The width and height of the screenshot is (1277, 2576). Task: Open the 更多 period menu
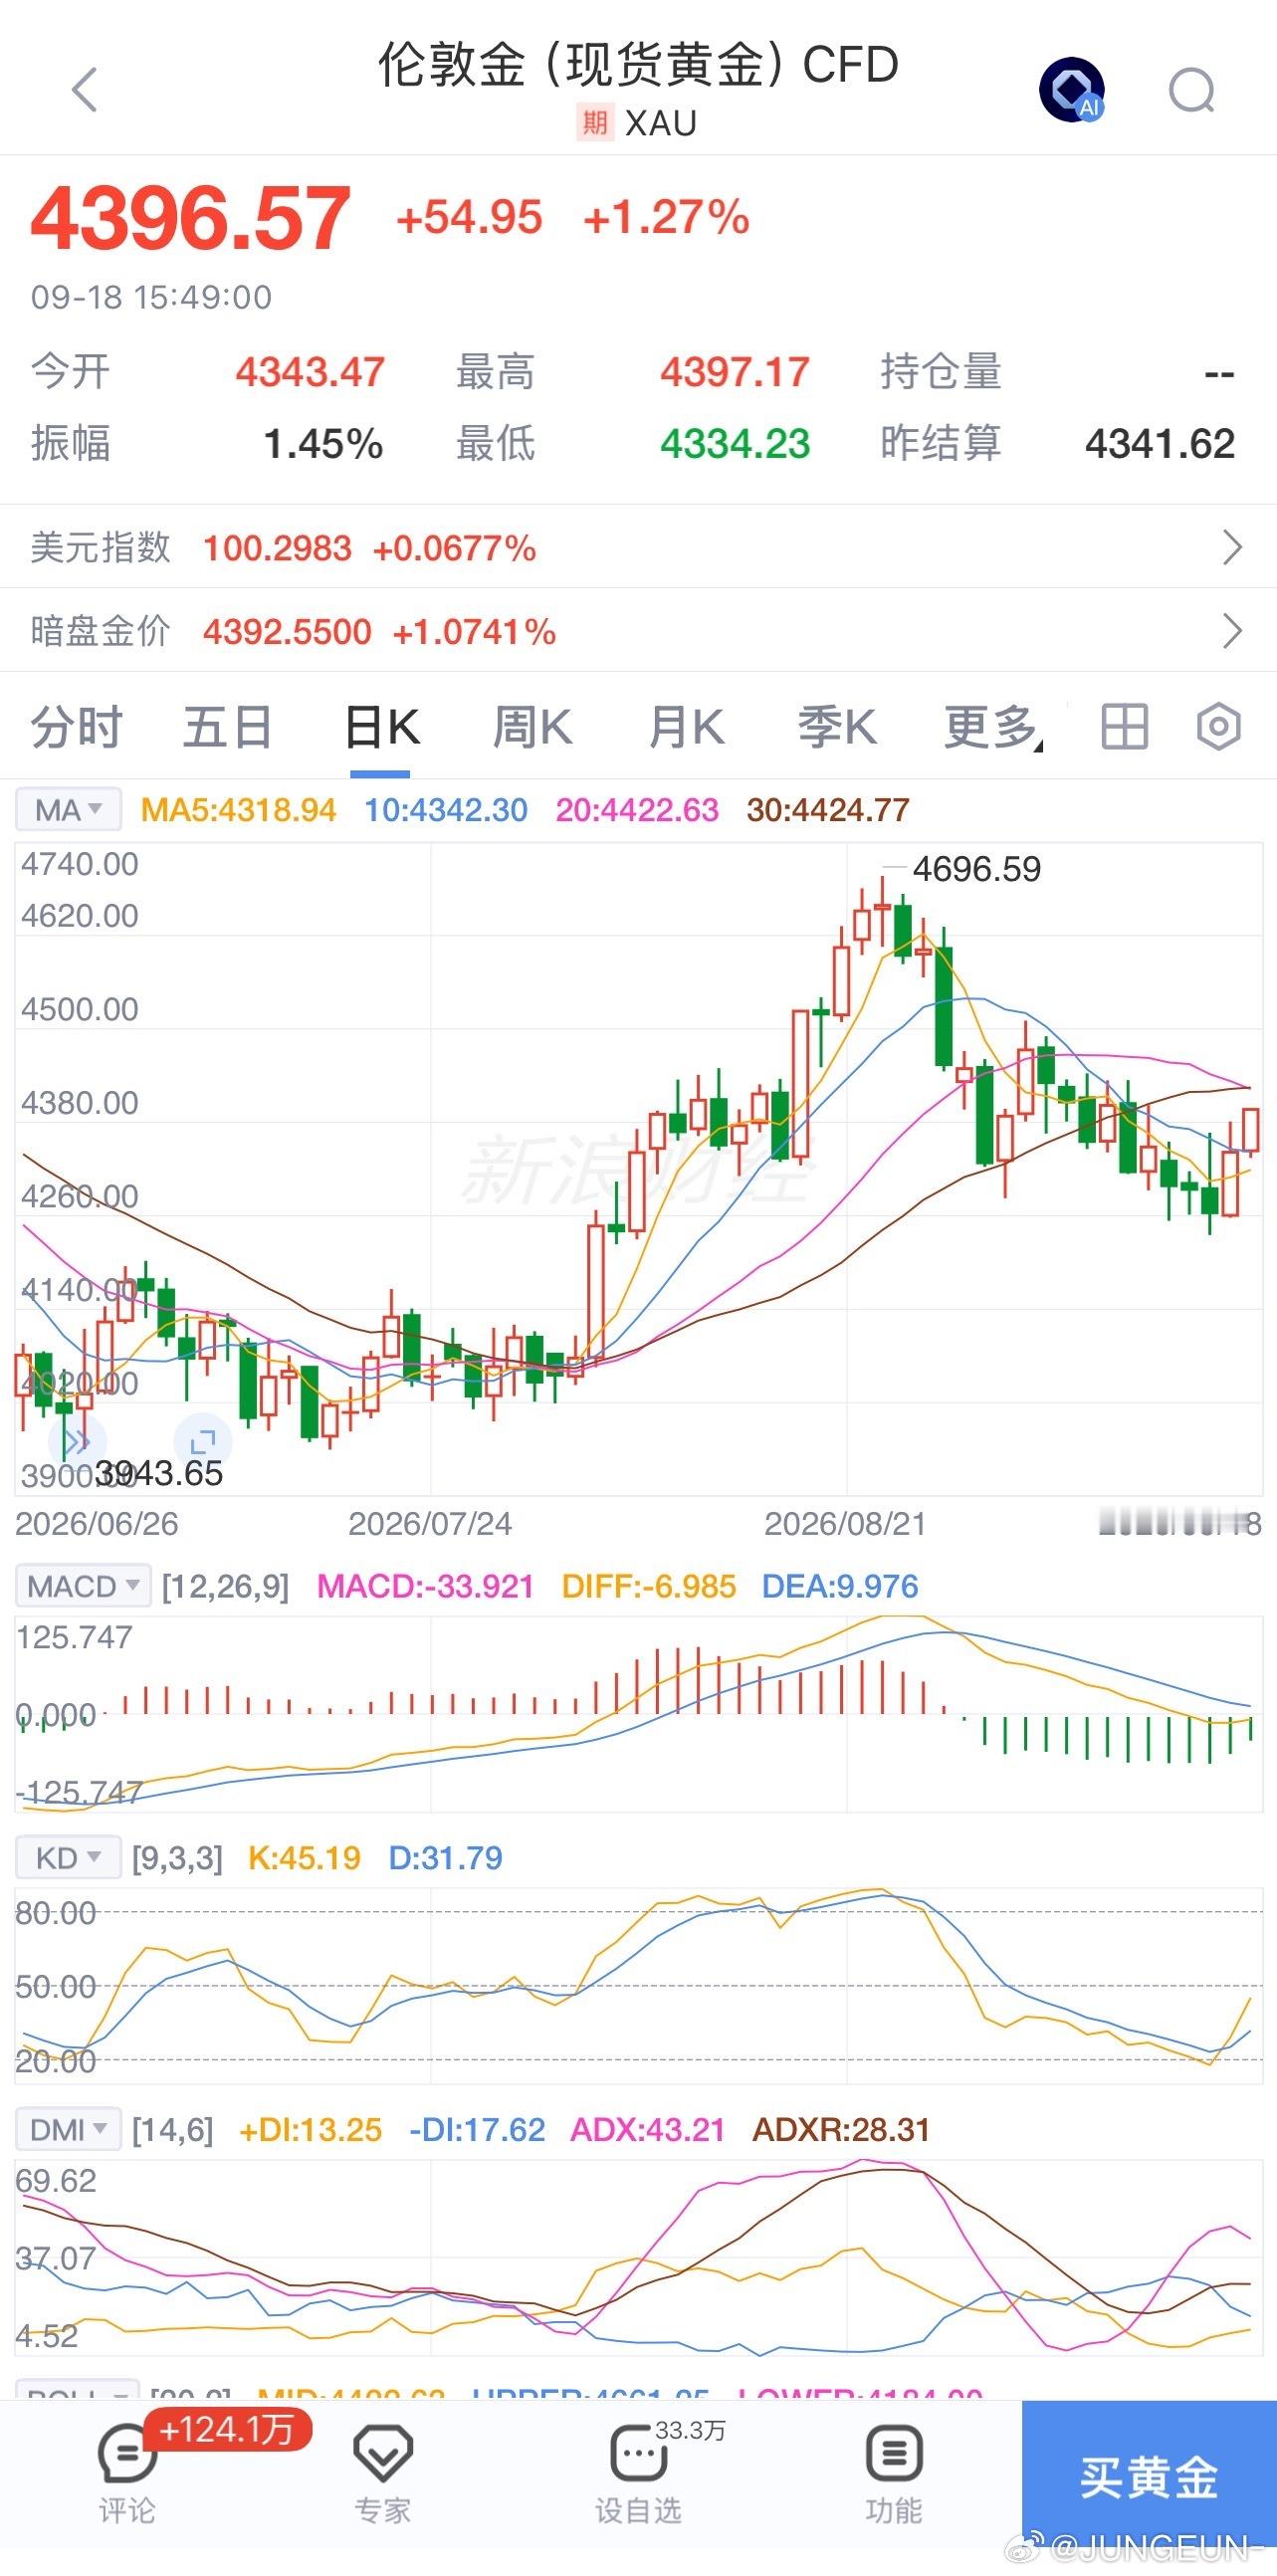992,727
